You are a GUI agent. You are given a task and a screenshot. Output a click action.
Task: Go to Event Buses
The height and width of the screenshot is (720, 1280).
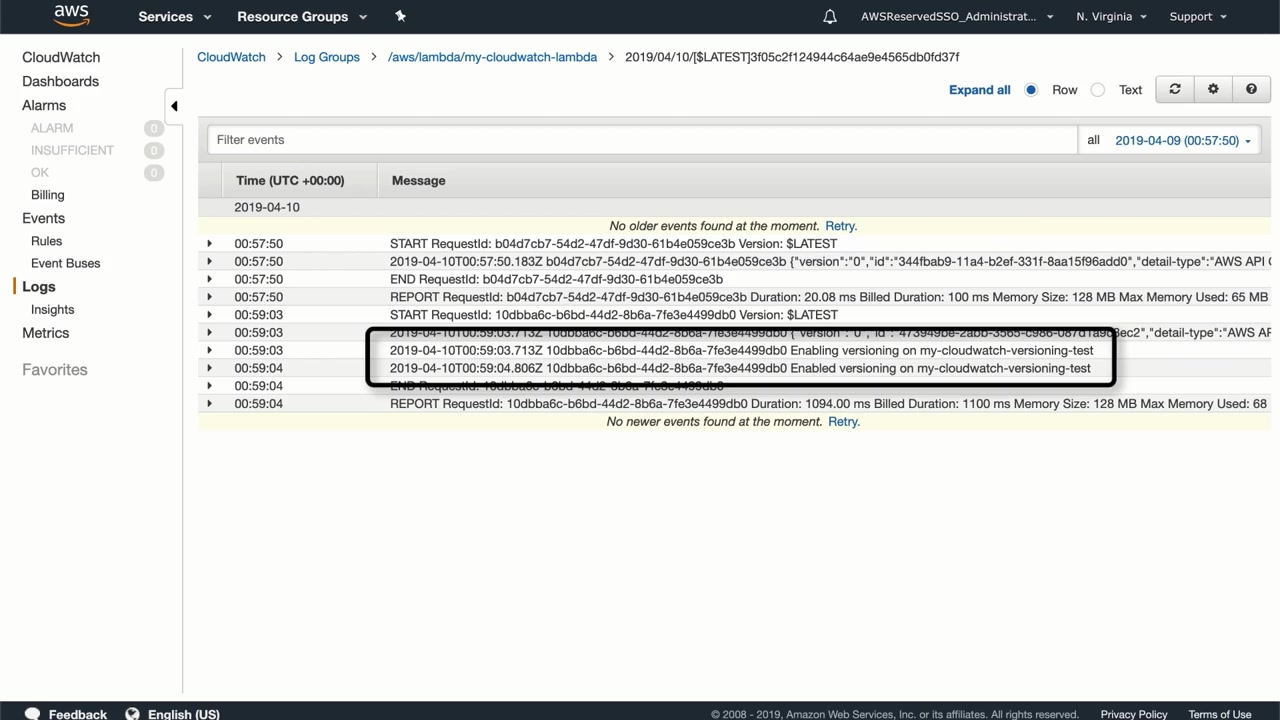point(65,263)
